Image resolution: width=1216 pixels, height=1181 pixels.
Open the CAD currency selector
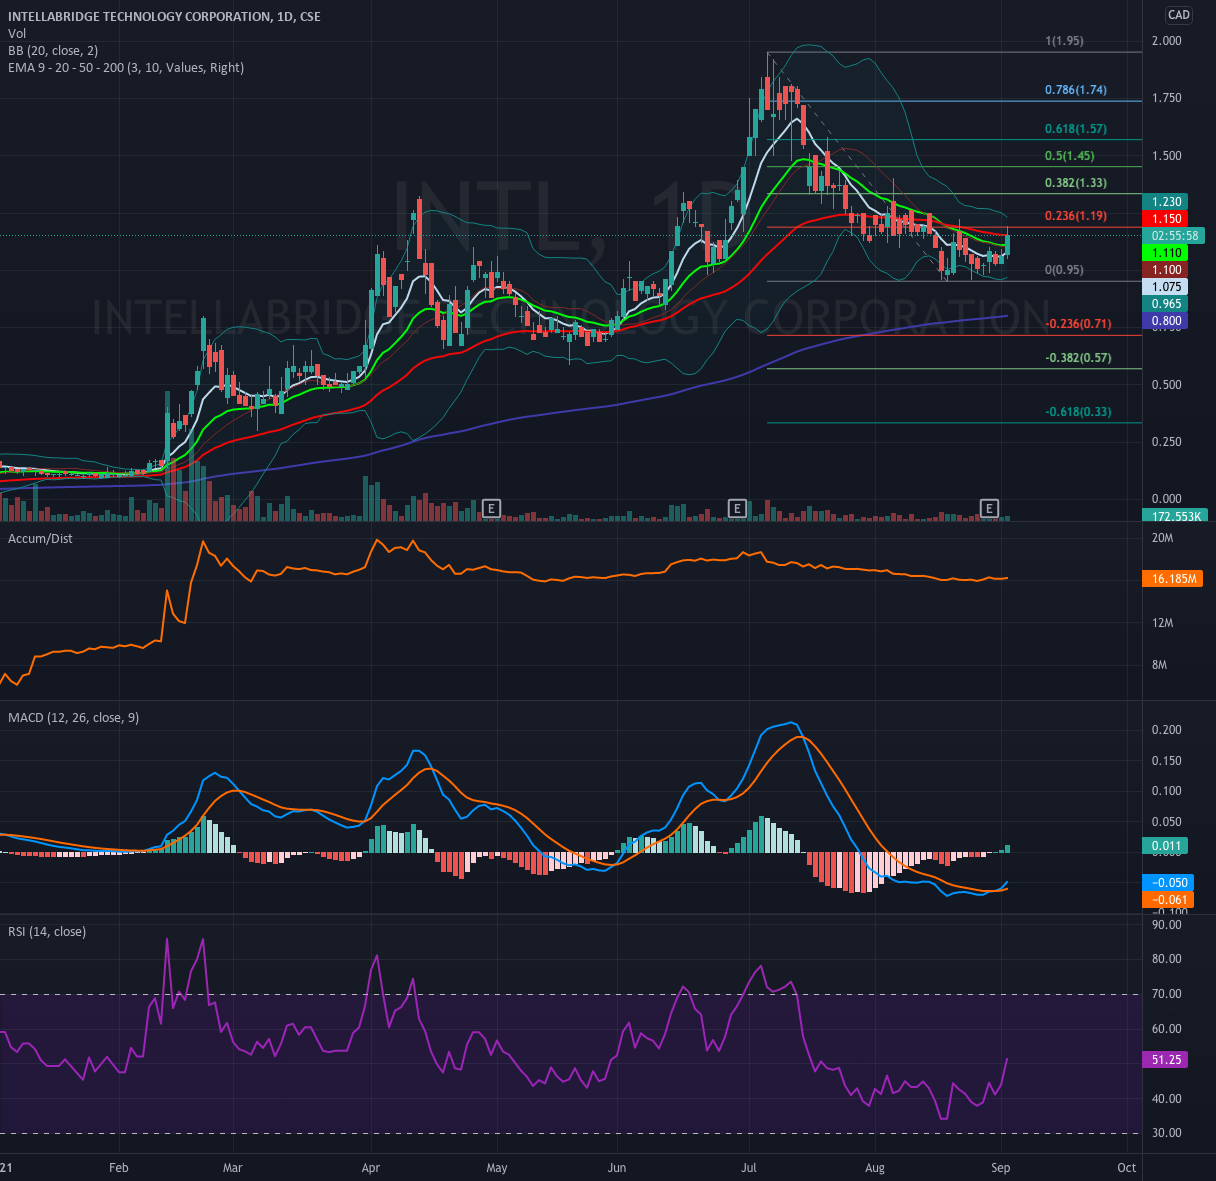(1179, 15)
